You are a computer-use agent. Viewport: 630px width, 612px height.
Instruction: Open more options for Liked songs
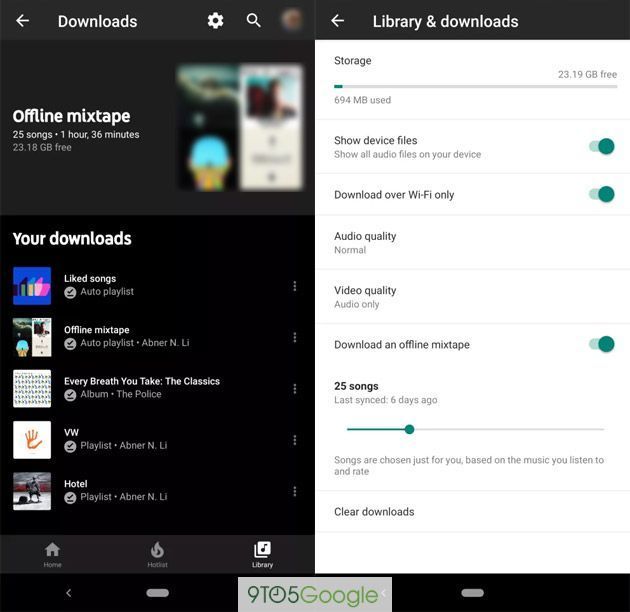pos(294,286)
